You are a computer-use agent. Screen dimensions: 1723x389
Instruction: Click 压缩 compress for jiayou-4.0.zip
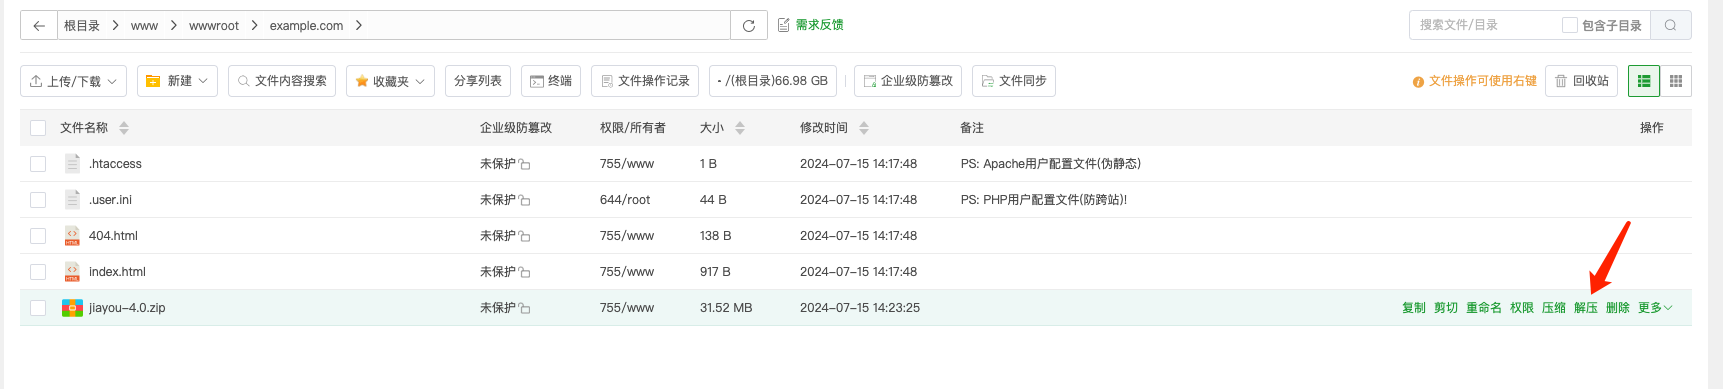point(1554,308)
